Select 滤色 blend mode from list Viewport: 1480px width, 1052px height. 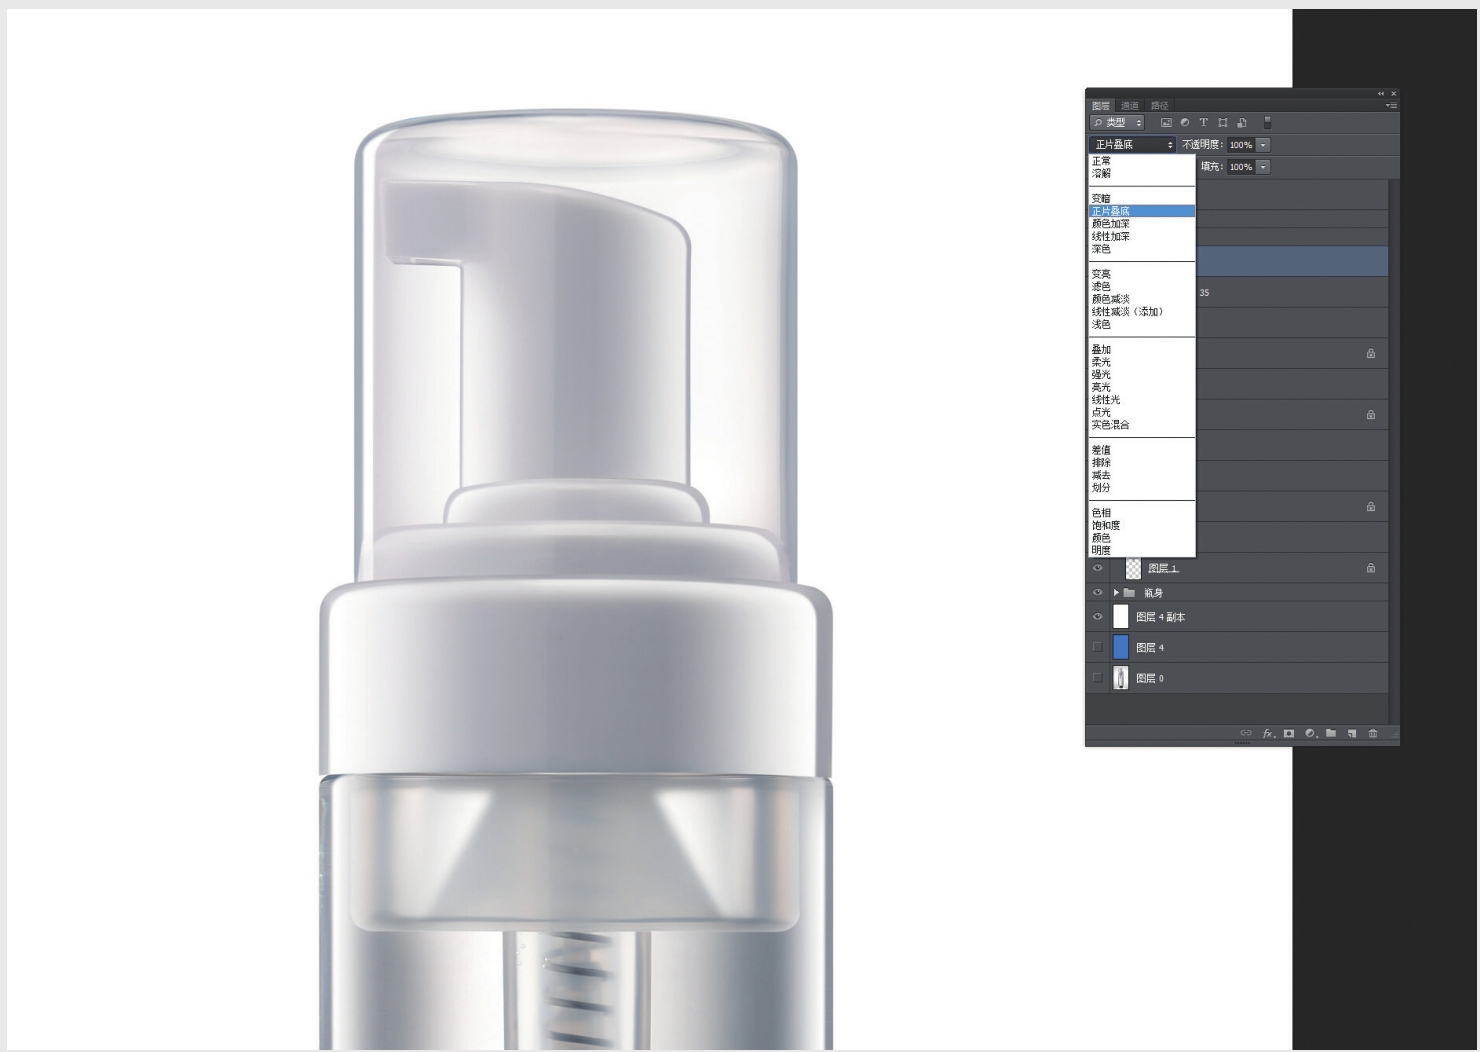1101,287
